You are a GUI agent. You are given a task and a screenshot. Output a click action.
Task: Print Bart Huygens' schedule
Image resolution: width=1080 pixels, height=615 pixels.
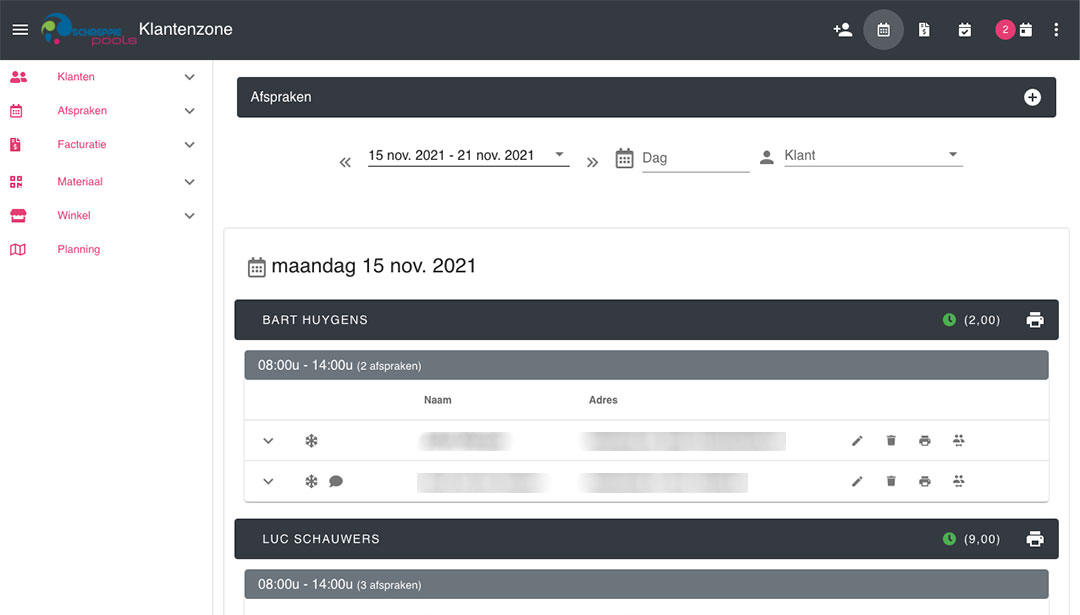click(1035, 320)
